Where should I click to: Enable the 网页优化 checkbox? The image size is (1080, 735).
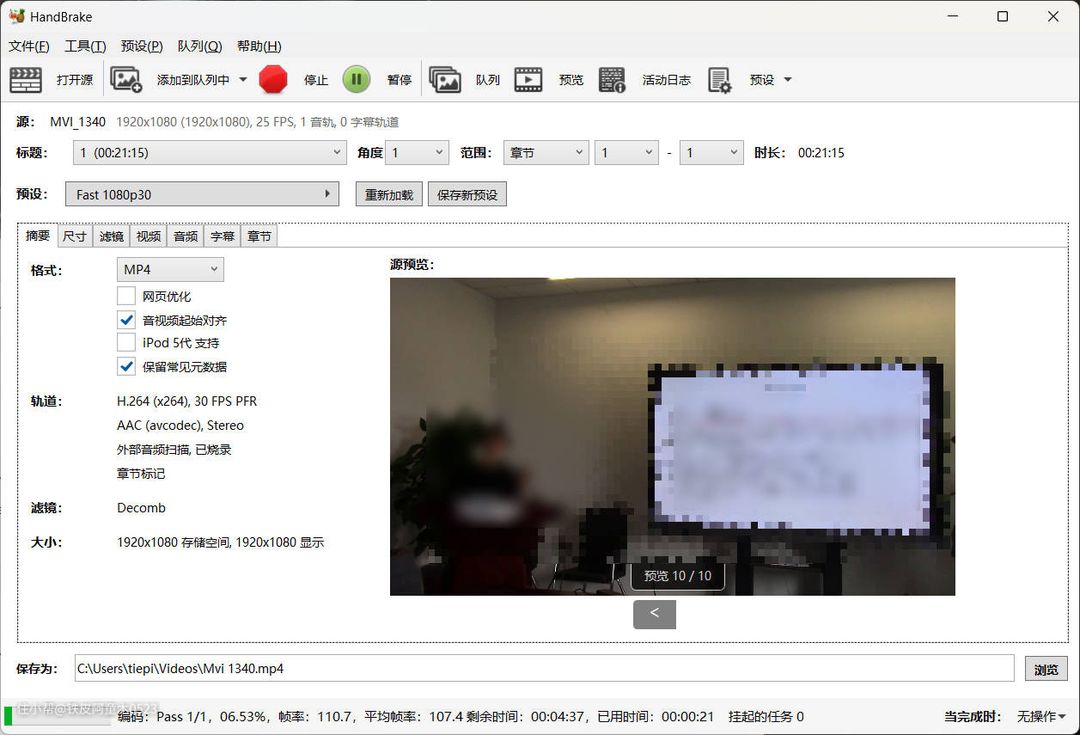[126, 296]
